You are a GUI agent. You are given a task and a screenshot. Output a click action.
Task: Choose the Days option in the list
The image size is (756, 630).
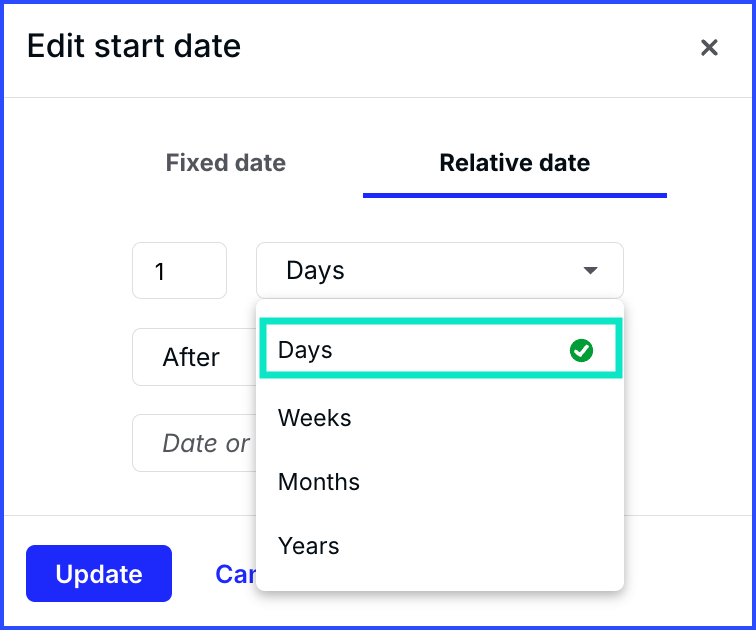coord(441,349)
